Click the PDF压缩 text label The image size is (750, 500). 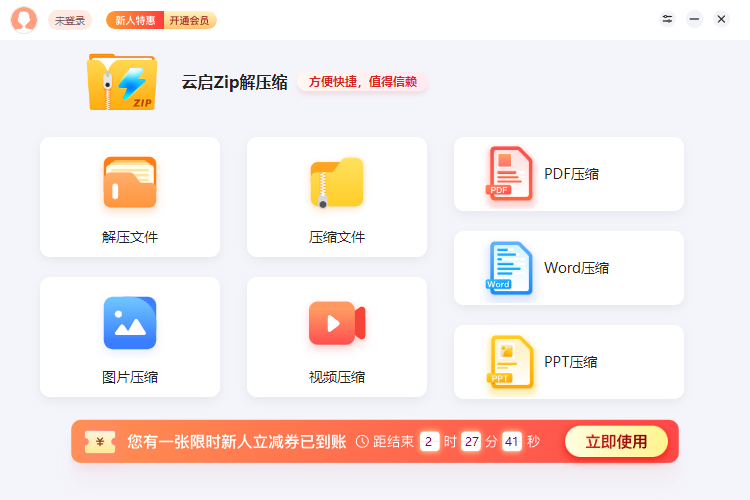point(571,174)
